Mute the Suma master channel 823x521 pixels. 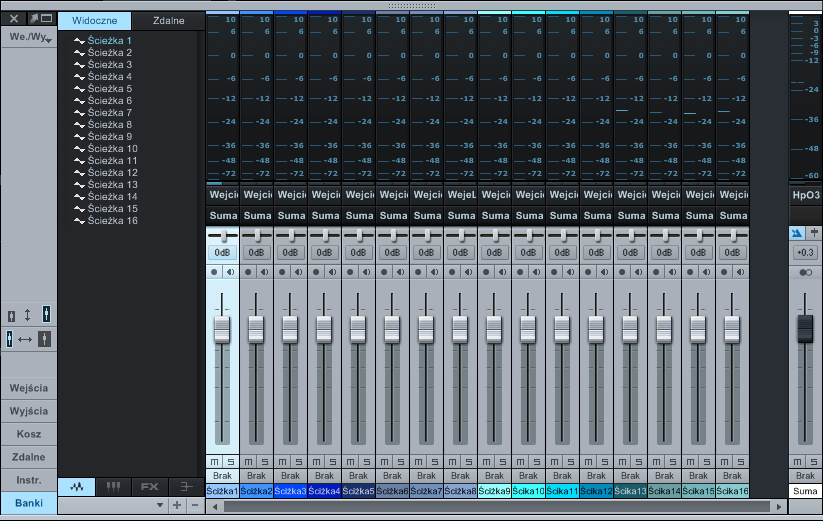(x=797, y=462)
